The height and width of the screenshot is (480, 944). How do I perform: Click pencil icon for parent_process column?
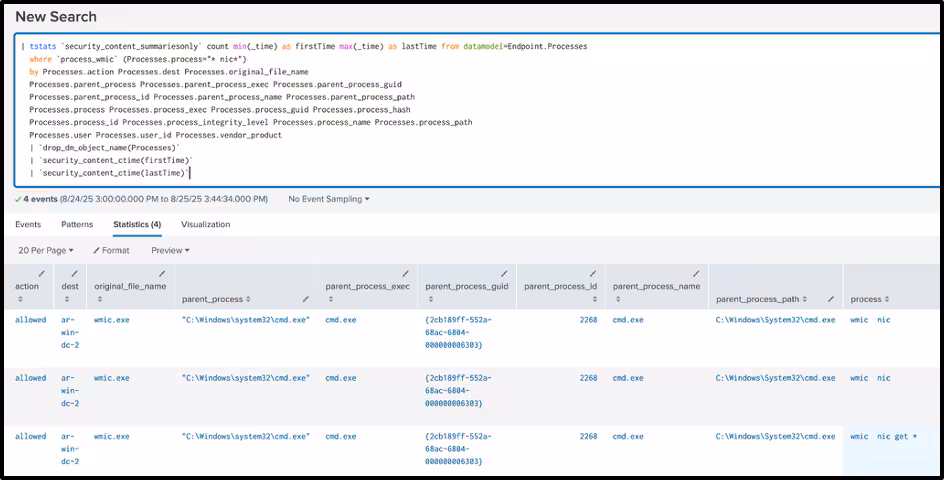305,299
